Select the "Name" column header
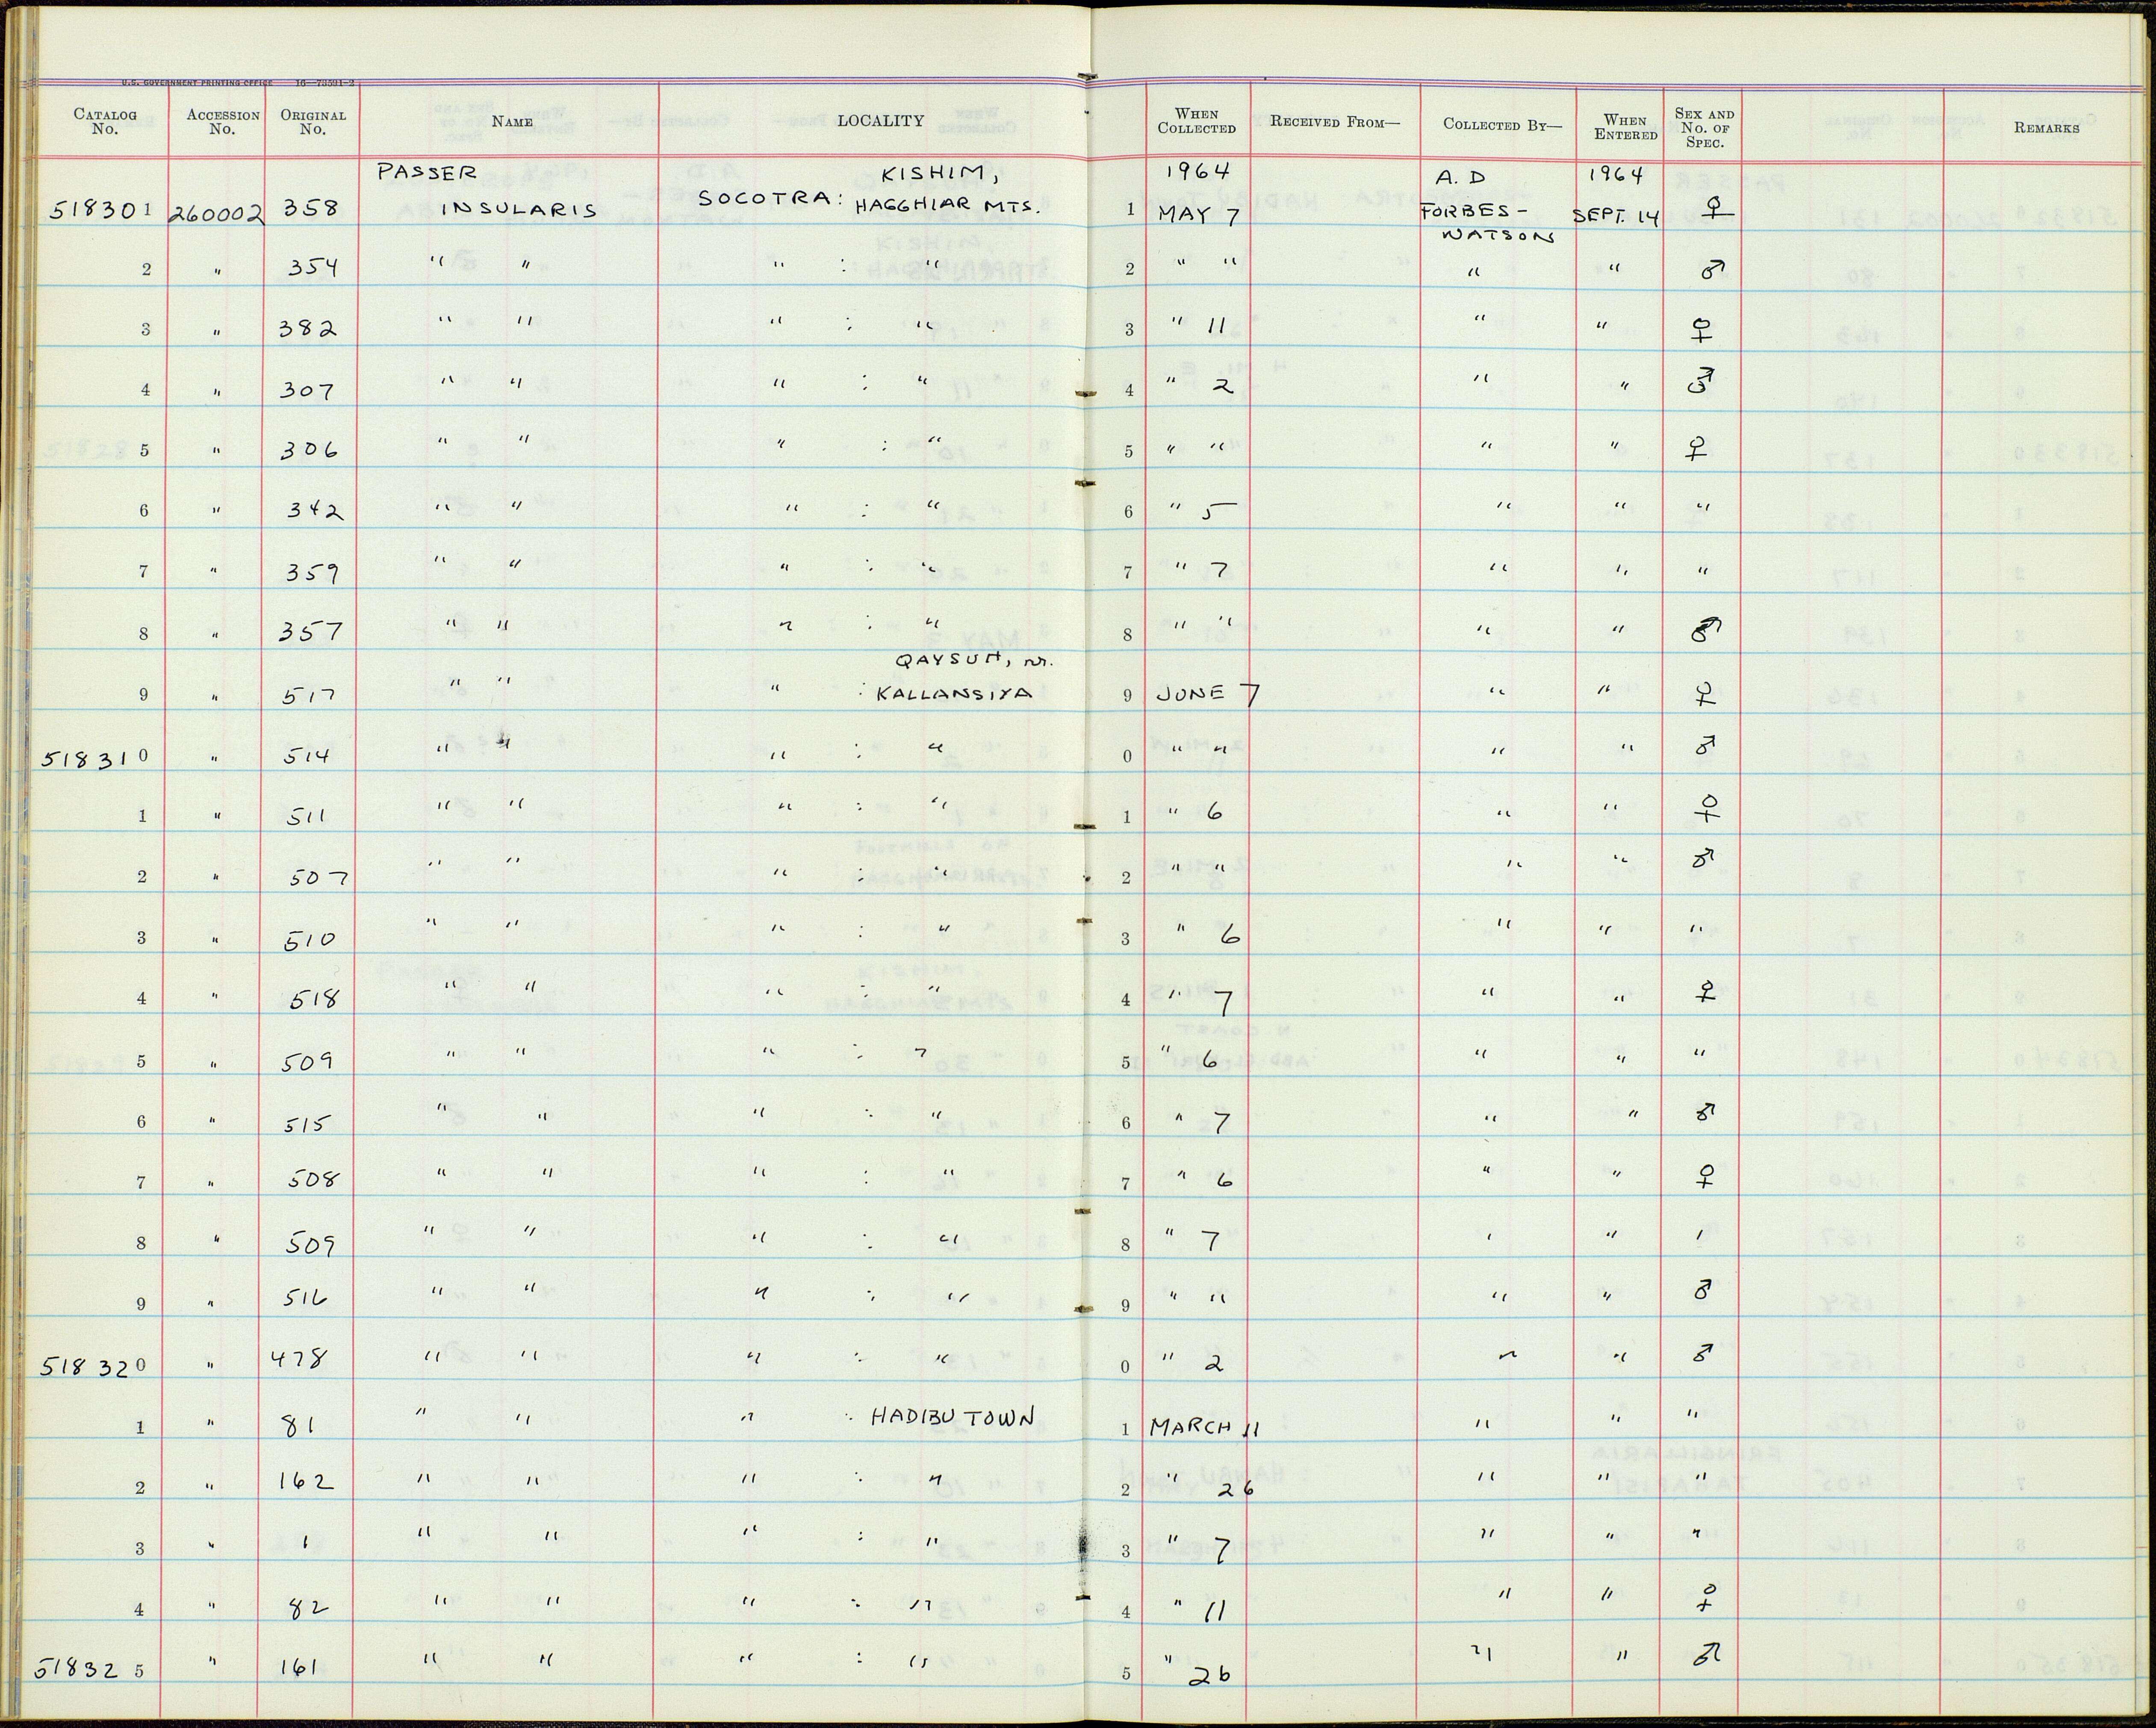This screenshot has height=1728, width=2156. pos(512,122)
